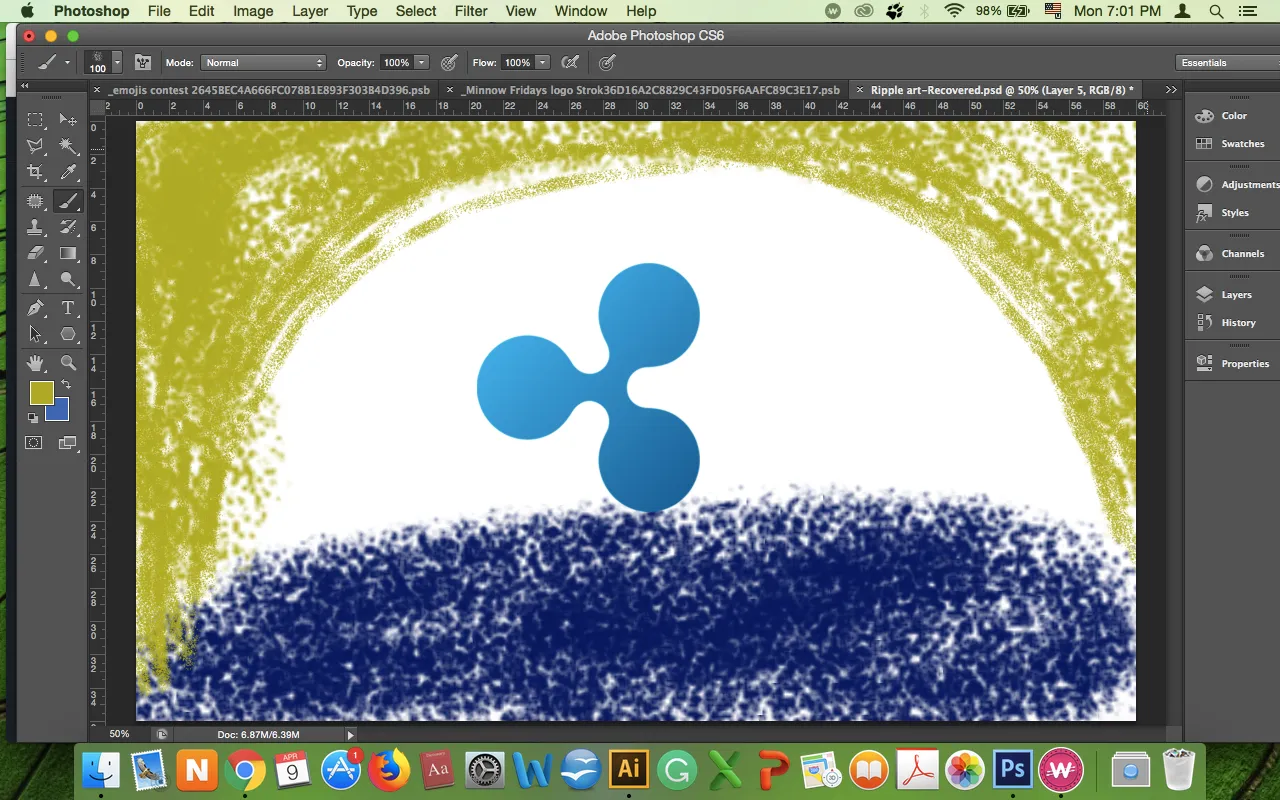Expand the collapsed right panels

[x=1171, y=89]
